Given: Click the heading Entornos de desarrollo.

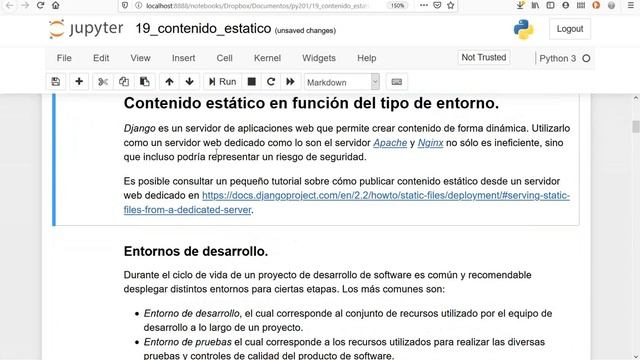Looking at the screenshot, I should pos(196,251).
